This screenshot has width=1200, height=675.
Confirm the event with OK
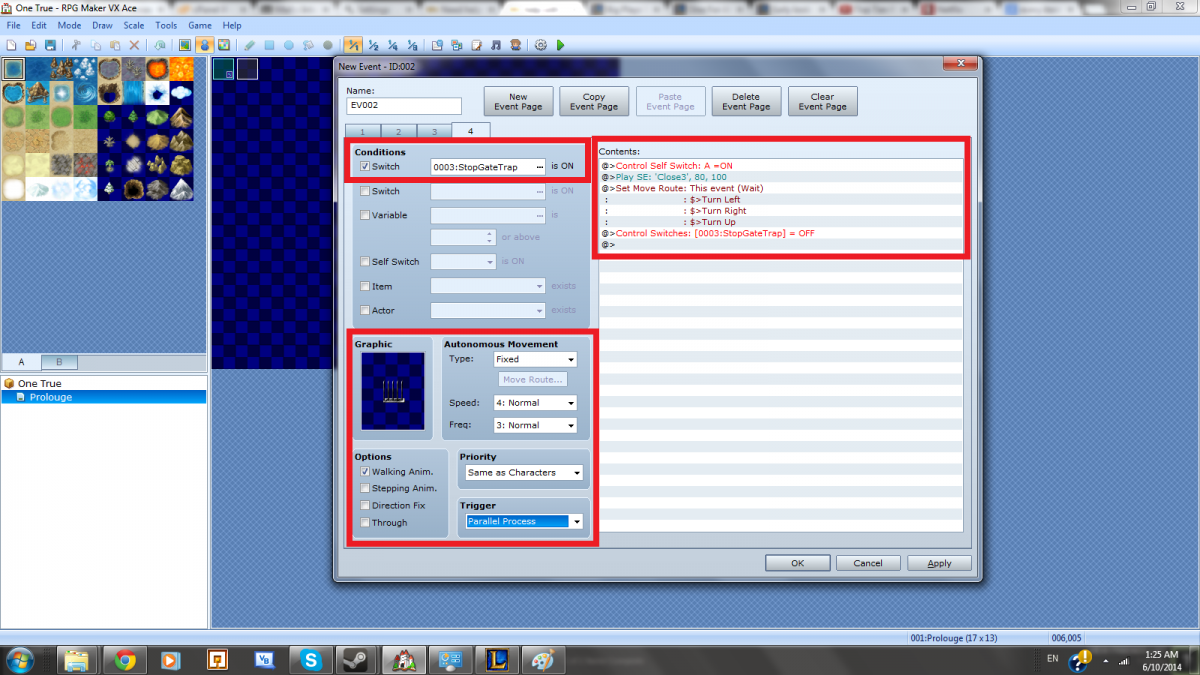(797, 563)
